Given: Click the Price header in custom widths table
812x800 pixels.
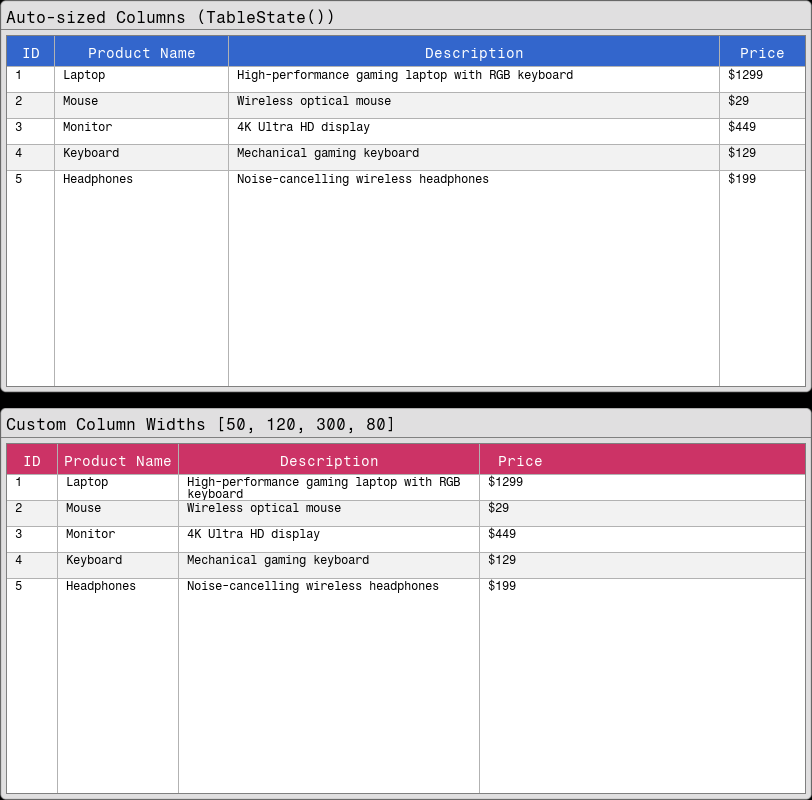Looking at the screenshot, I should [520, 460].
